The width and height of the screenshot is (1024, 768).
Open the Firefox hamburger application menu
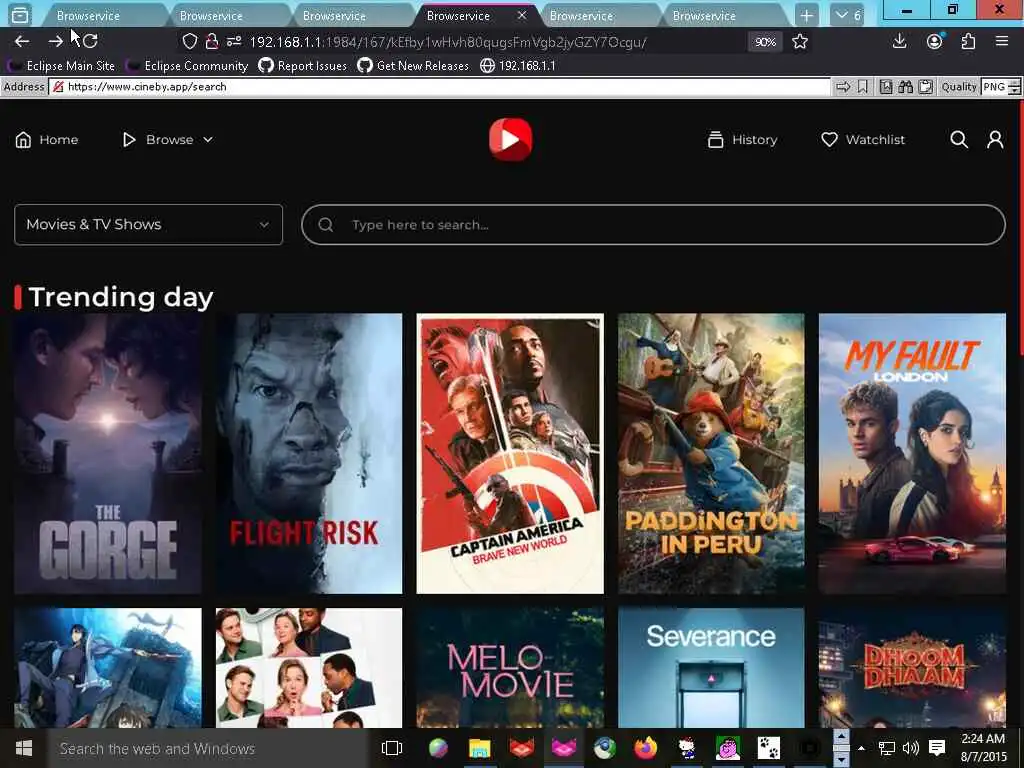pos(1002,41)
